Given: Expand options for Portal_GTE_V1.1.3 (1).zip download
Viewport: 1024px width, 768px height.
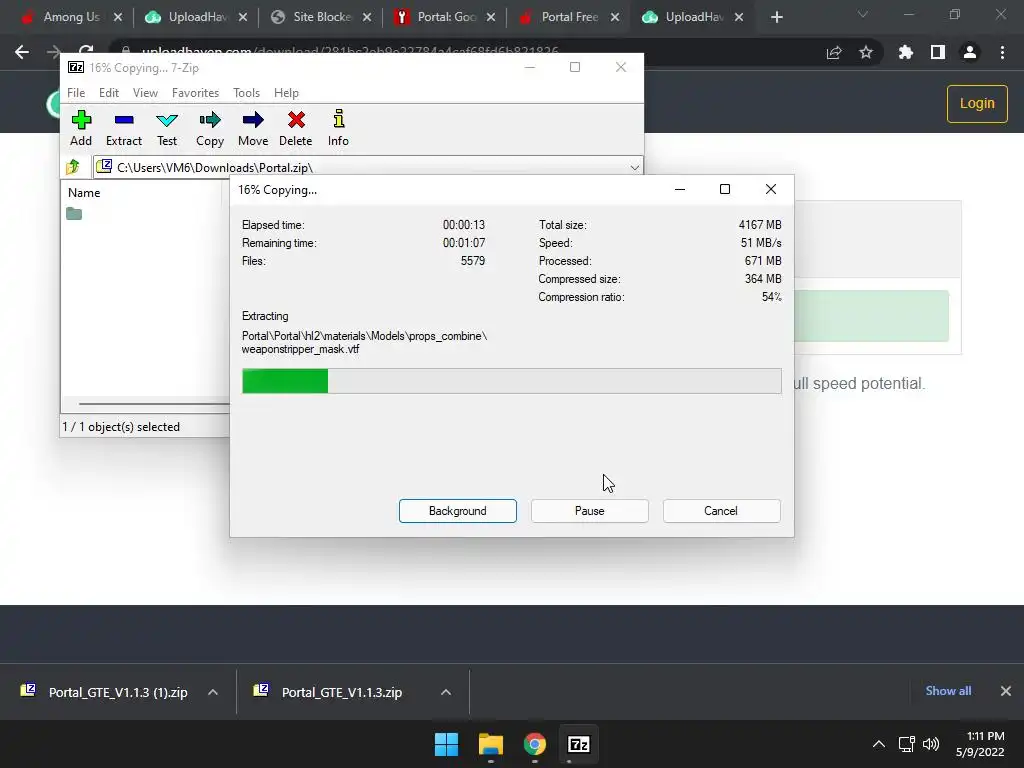Looking at the screenshot, I should tap(213, 692).
